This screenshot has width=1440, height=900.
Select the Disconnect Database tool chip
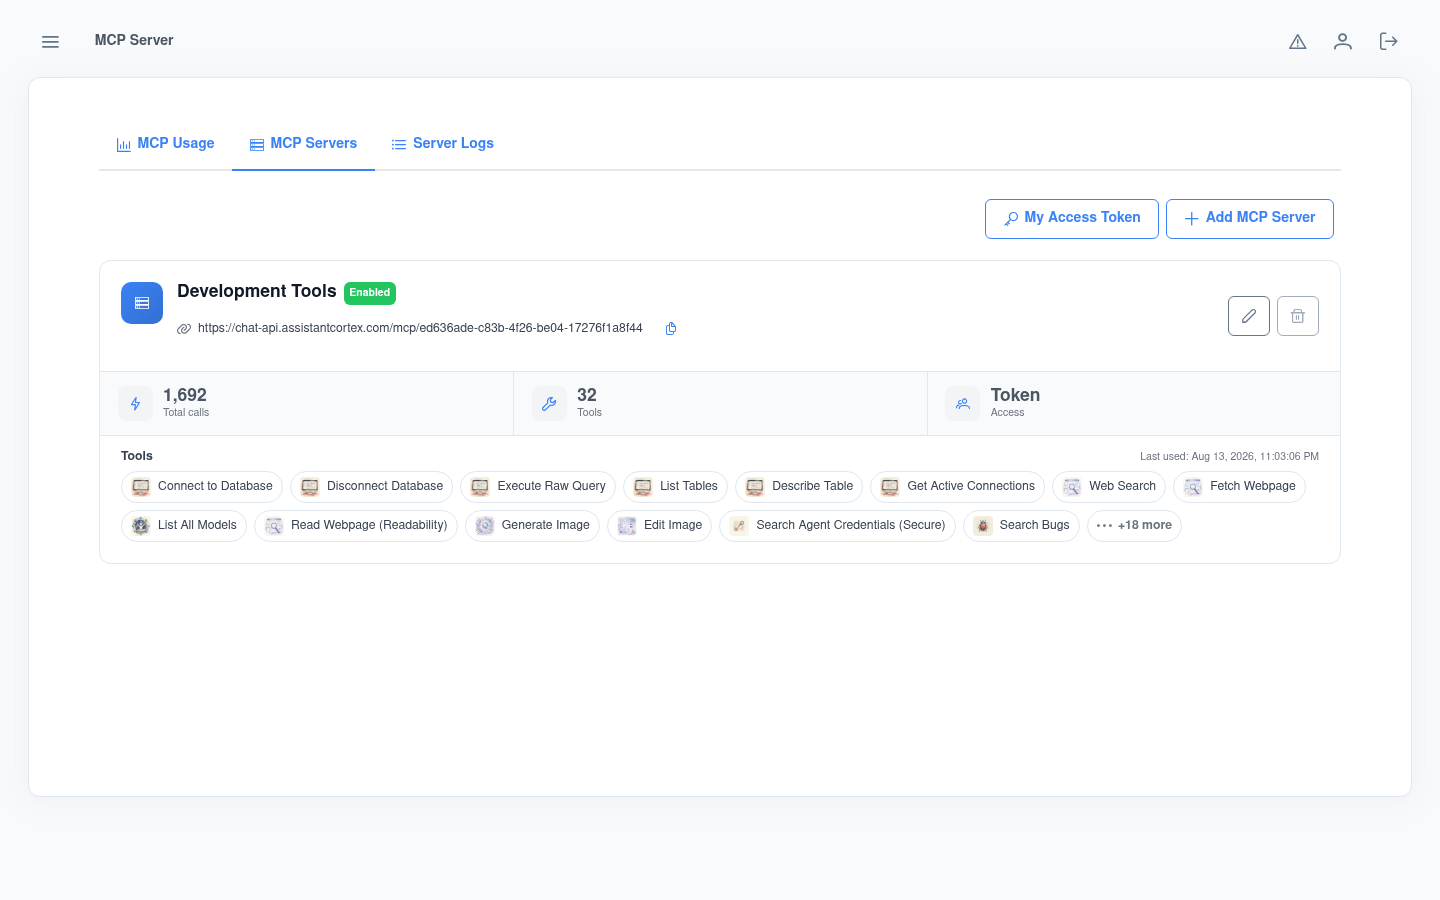pyautogui.click(x=371, y=487)
